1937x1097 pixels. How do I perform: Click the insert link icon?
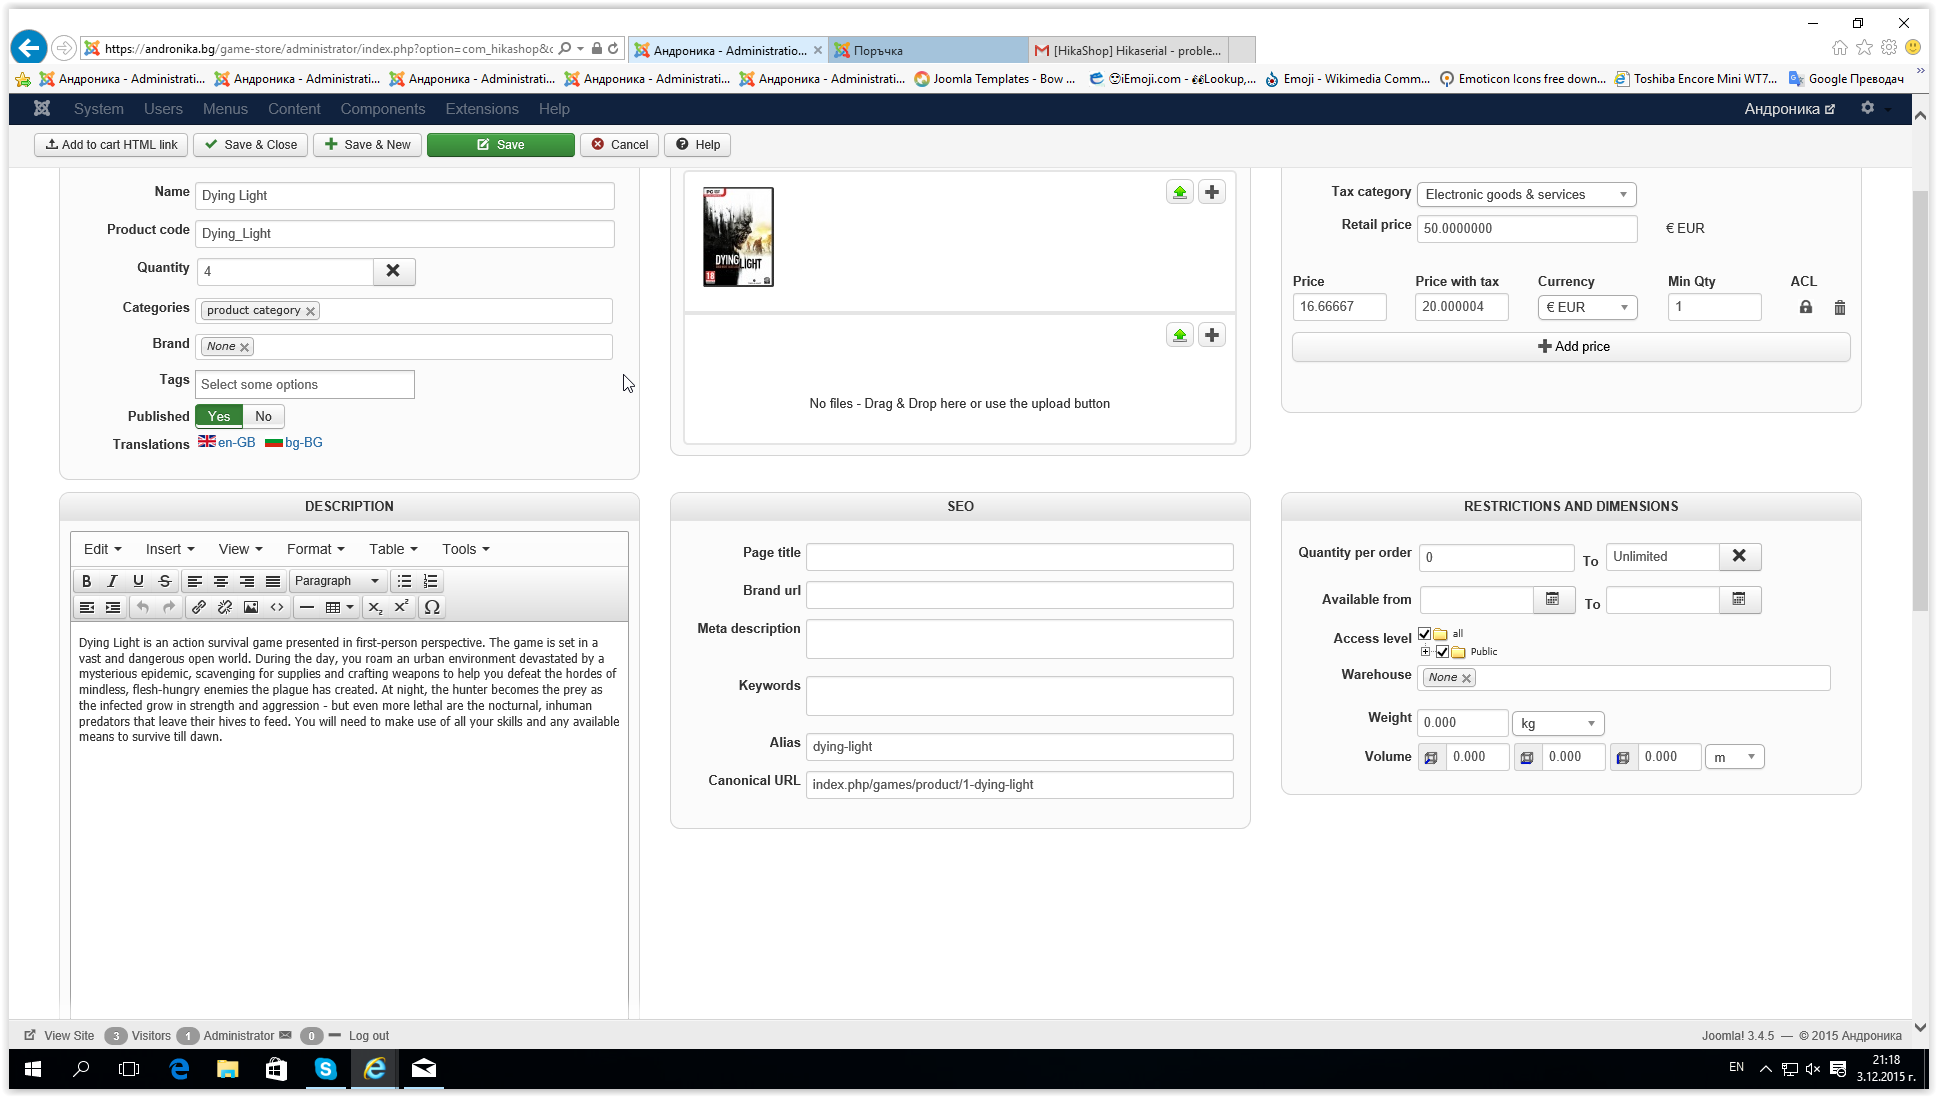[x=198, y=607]
